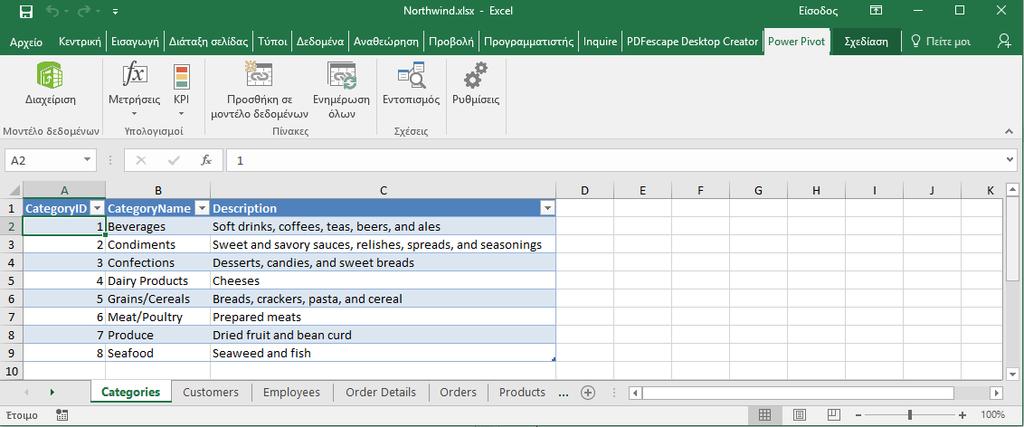Viewport: 1024px width, 427px height.
Task: Switch to the Inquire tab
Action: pyautogui.click(x=600, y=41)
